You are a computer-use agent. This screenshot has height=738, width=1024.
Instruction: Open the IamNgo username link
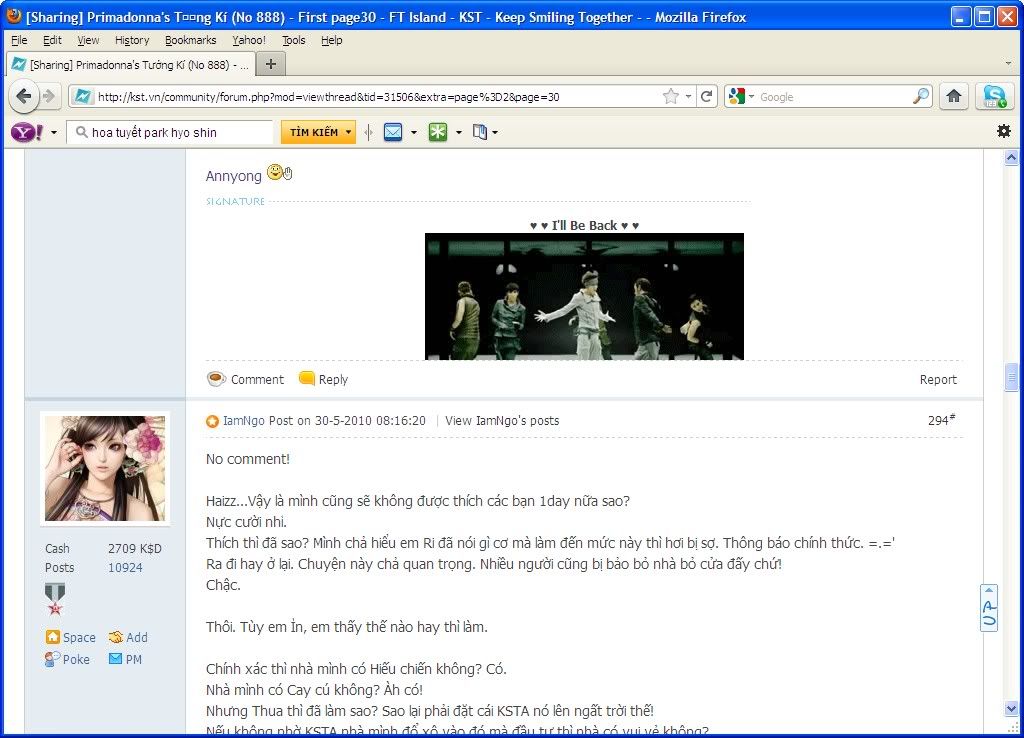tap(244, 421)
